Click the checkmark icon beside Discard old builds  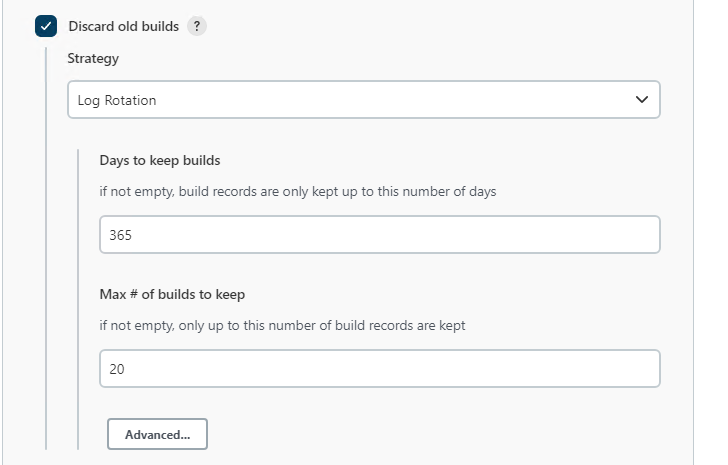pos(46,27)
